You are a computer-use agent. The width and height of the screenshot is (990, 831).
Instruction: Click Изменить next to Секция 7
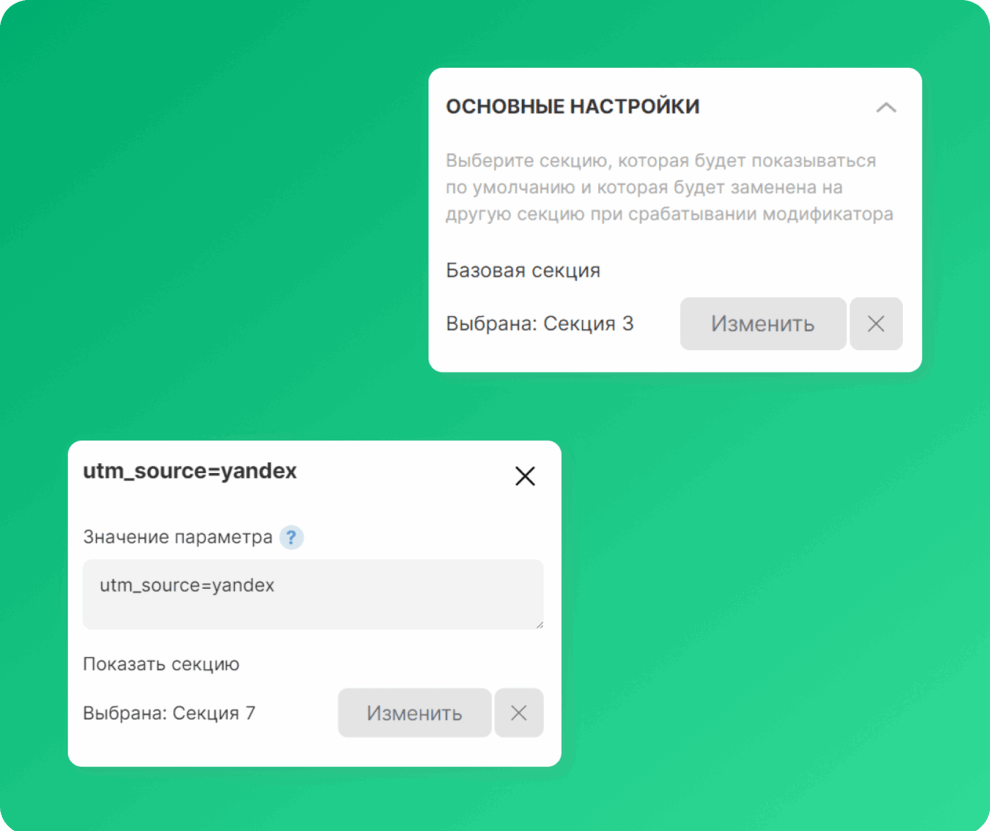[414, 713]
